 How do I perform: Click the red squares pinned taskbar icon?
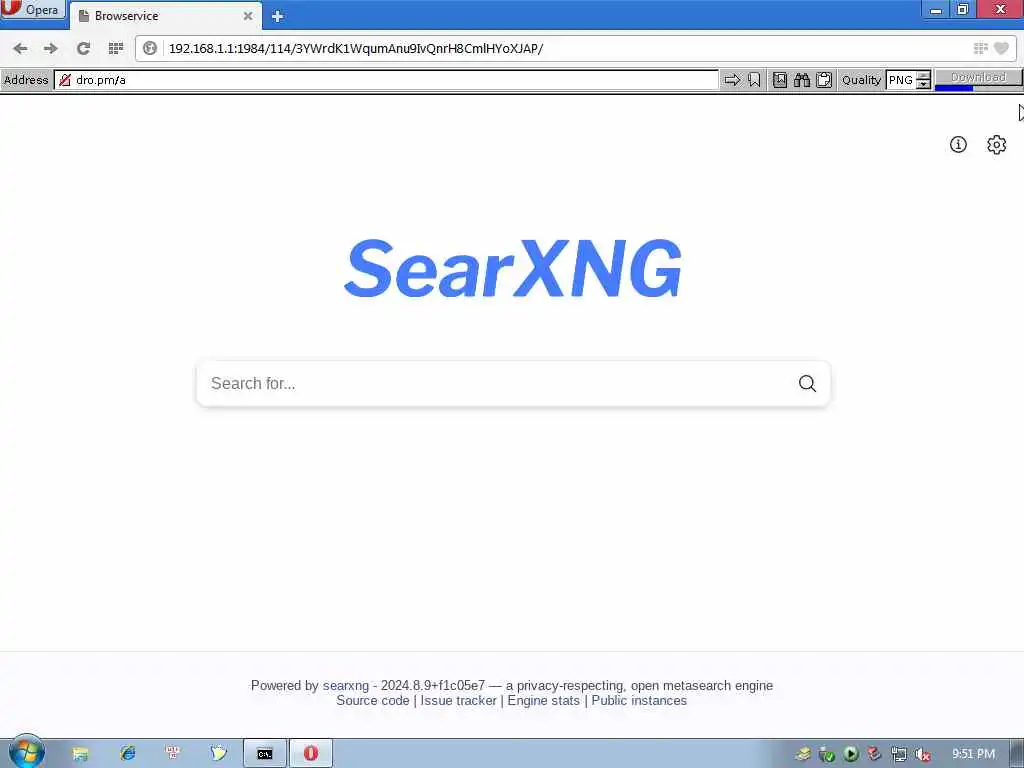(x=173, y=754)
